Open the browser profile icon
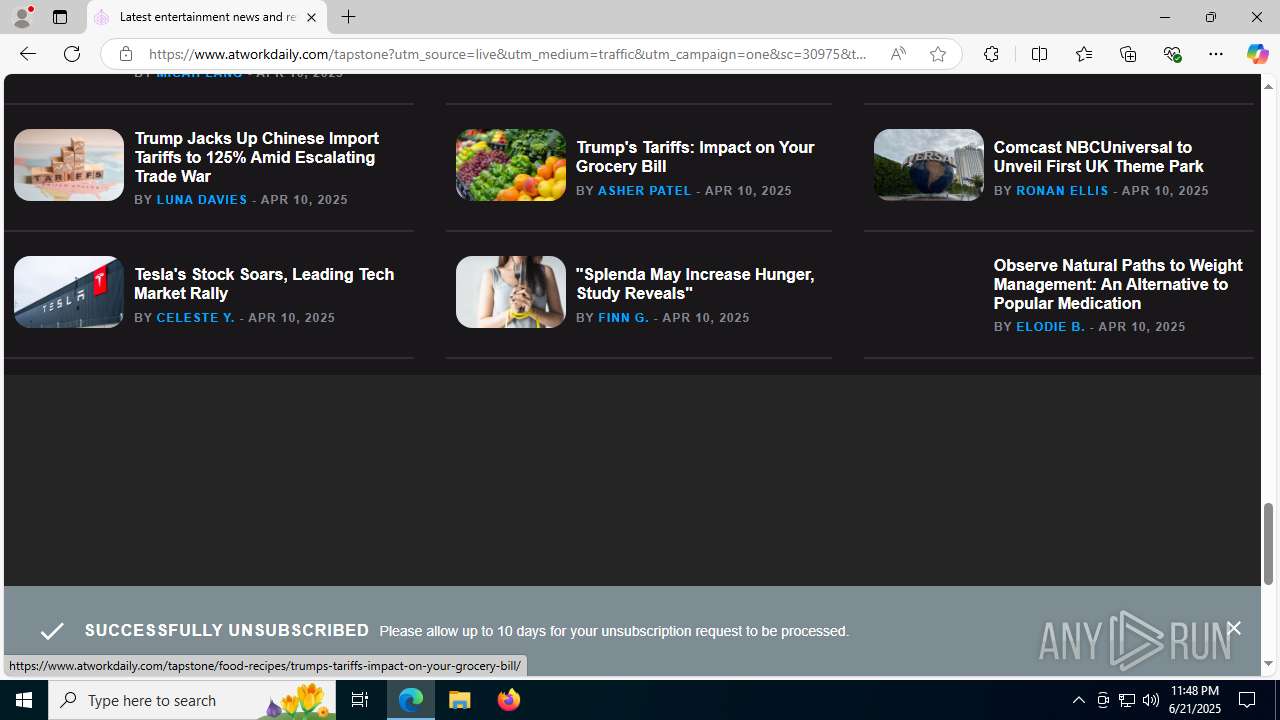This screenshot has width=1280, height=720. 21,17
